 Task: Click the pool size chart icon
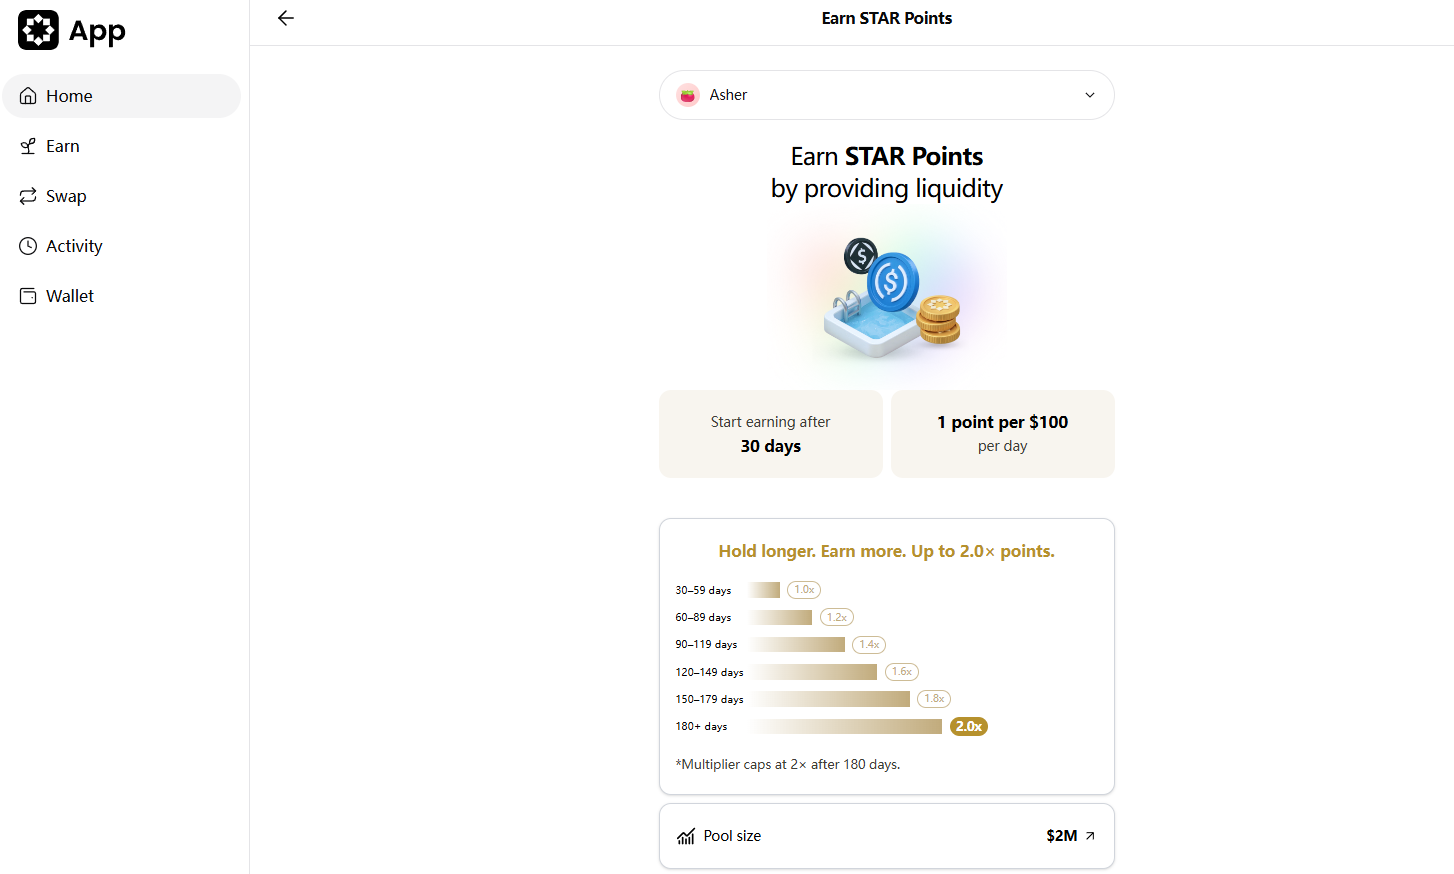(685, 836)
